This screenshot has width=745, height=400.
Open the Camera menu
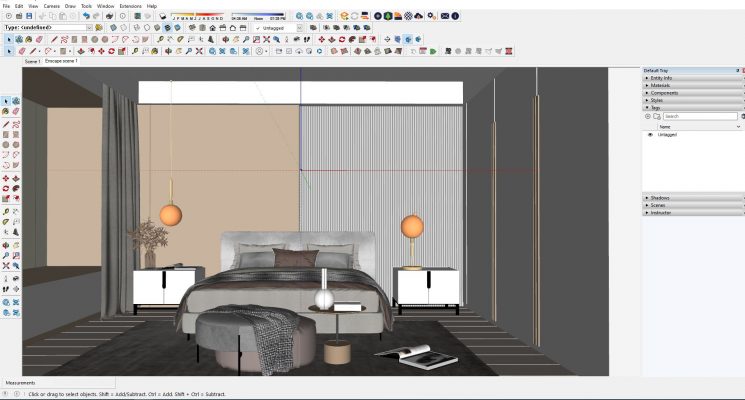pos(50,6)
